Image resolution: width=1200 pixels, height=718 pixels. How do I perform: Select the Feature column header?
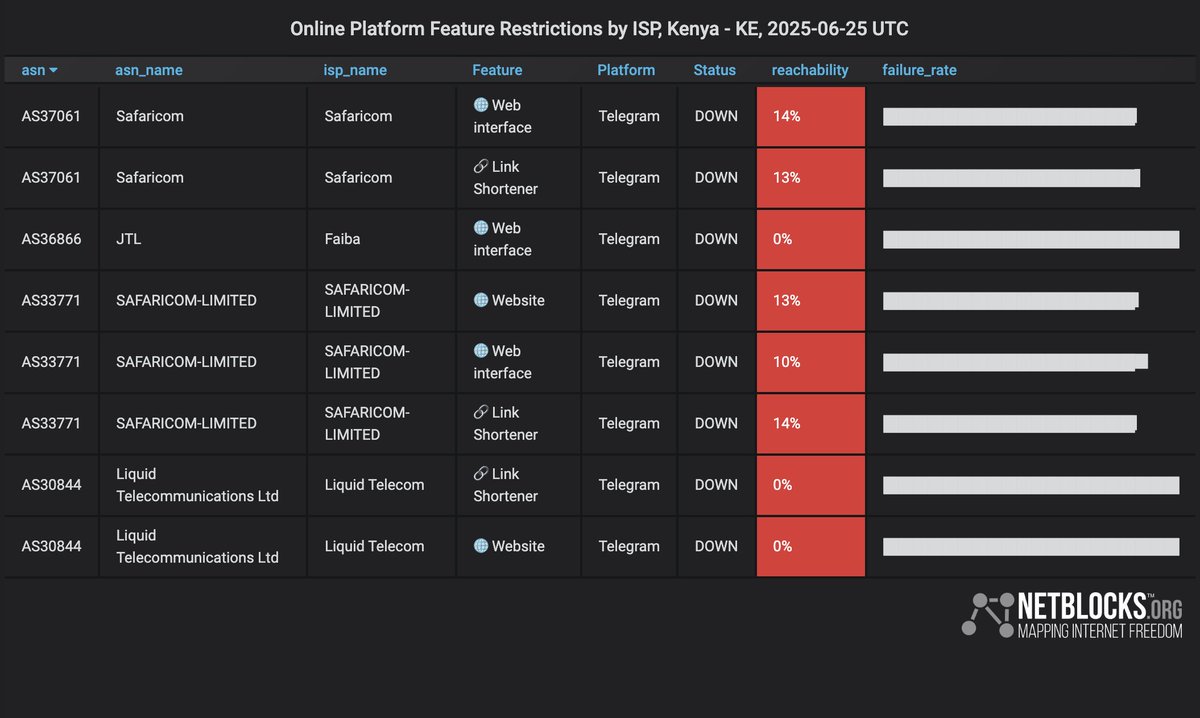pos(497,70)
